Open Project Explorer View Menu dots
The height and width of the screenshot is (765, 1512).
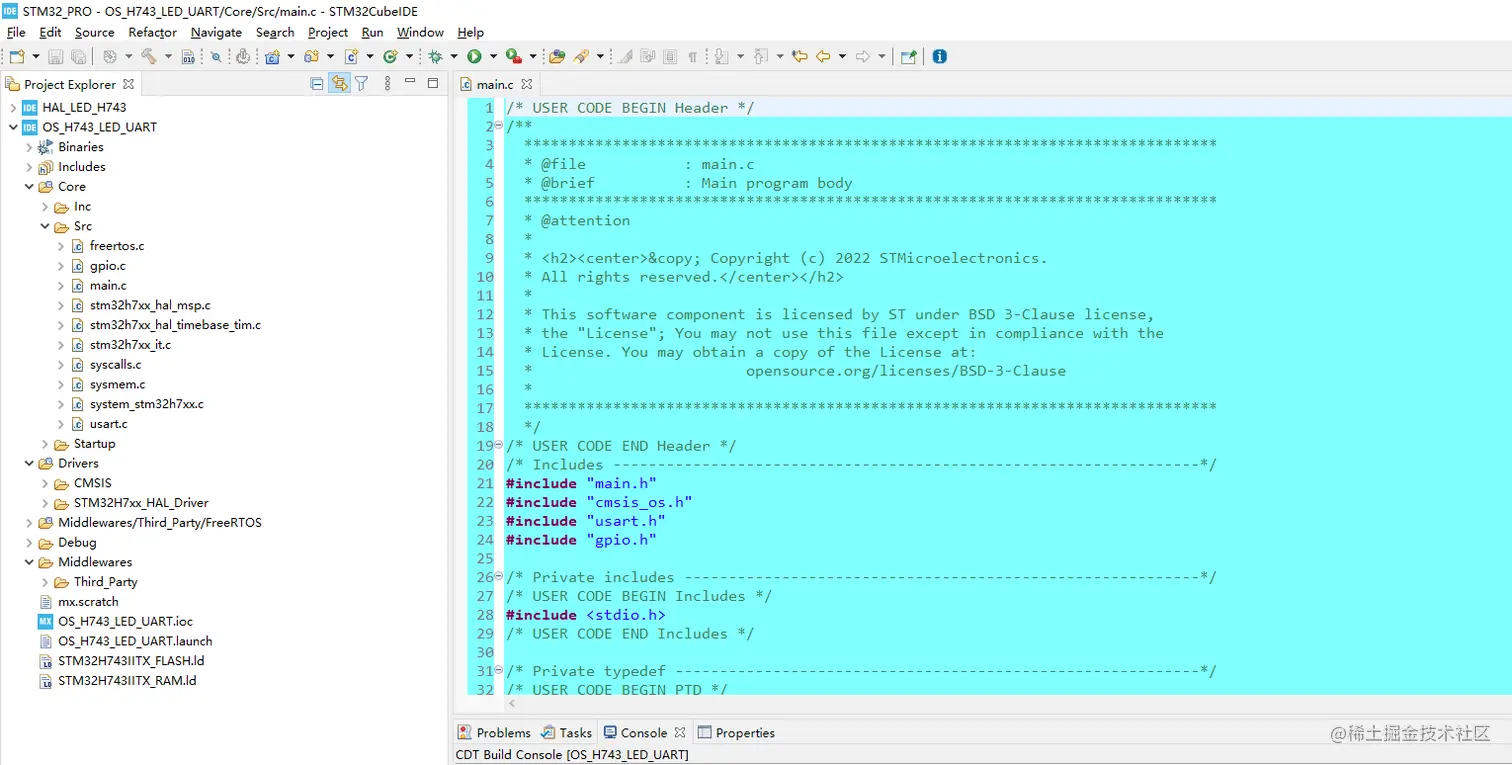pyautogui.click(x=388, y=84)
